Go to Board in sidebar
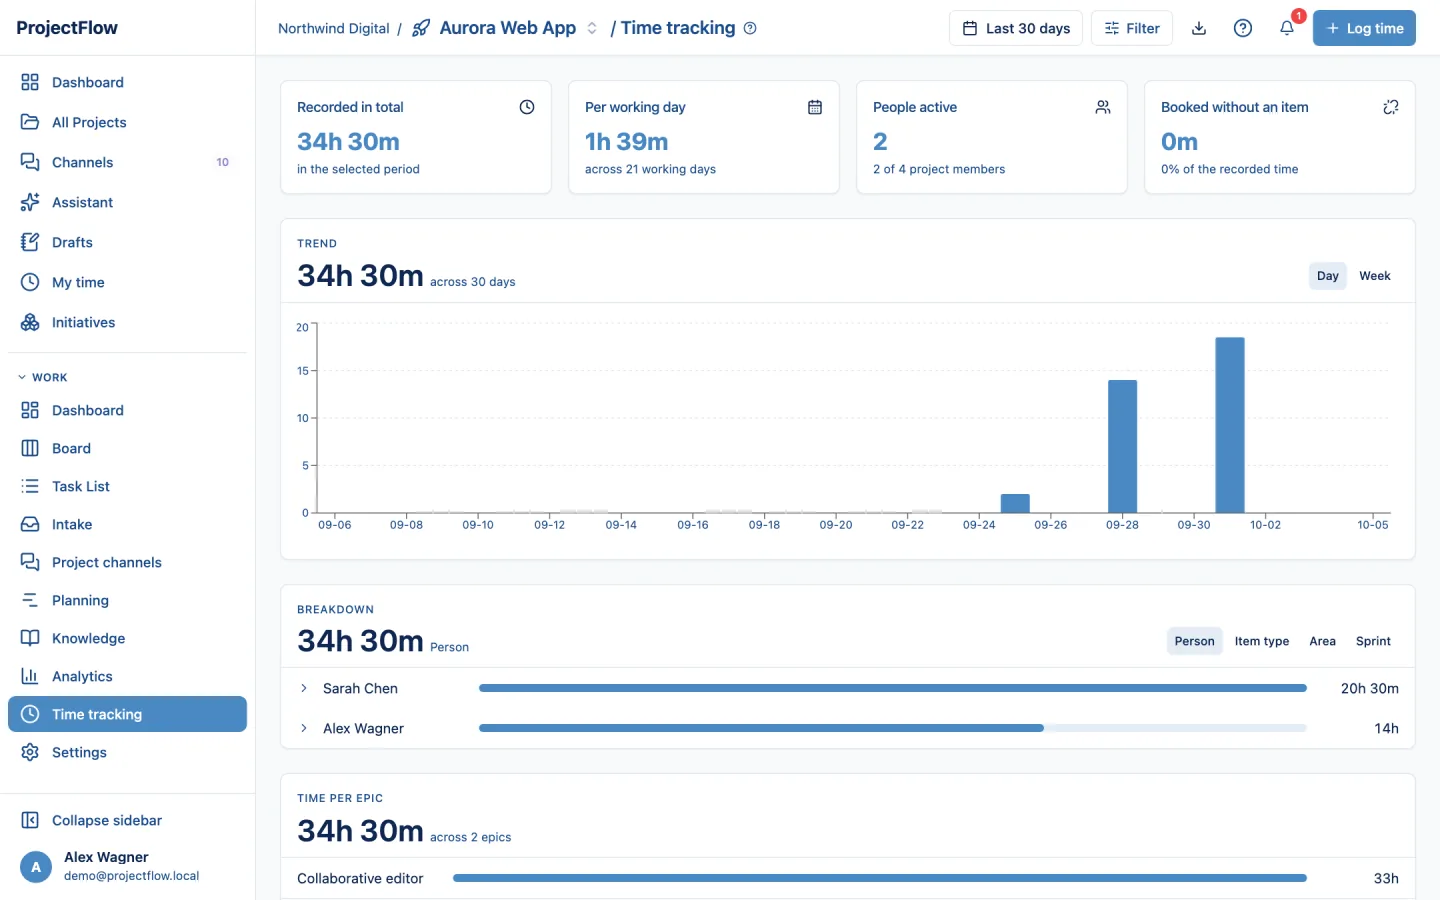This screenshot has width=1440, height=900. pos(127,448)
